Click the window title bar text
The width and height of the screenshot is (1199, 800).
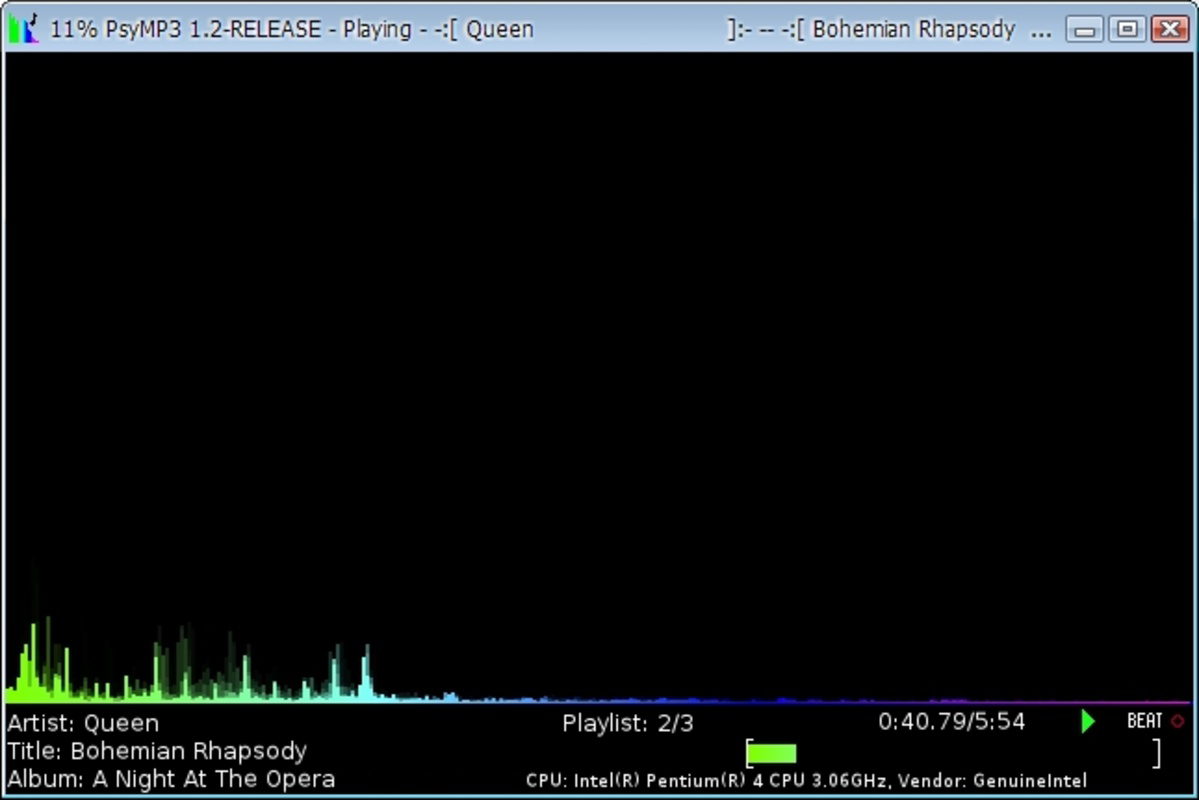[x=551, y=29]
